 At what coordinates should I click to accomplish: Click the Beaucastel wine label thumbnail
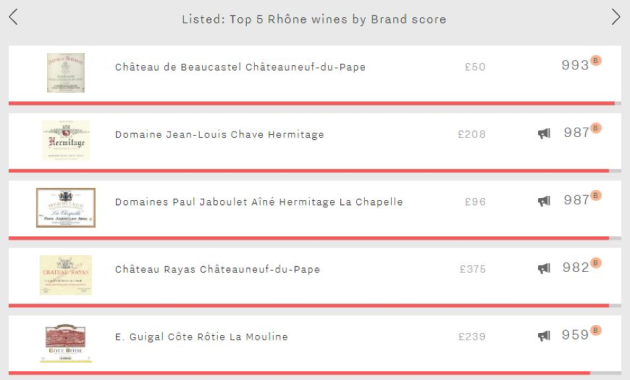tap(66, 73)
